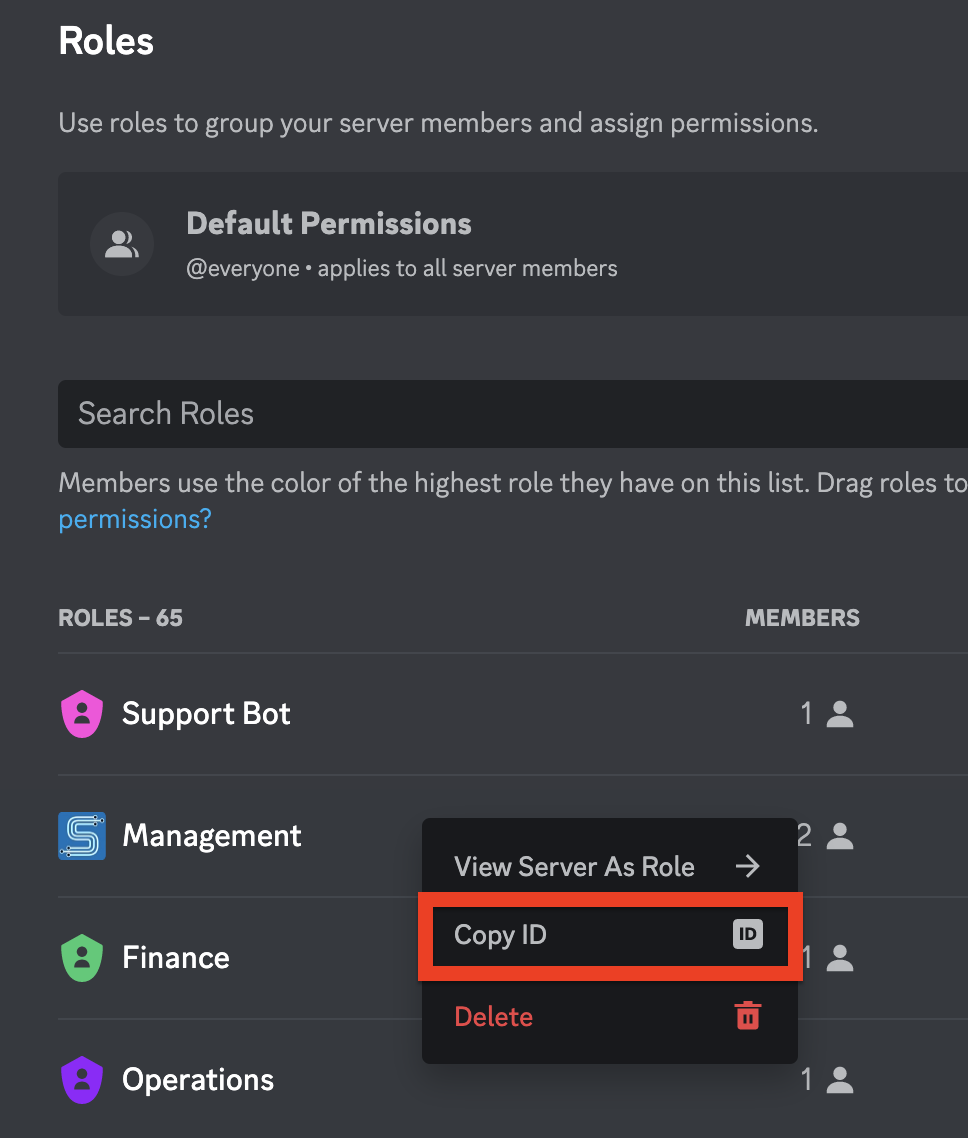Click the purple Operations role shield icon

pos(82,1080)
